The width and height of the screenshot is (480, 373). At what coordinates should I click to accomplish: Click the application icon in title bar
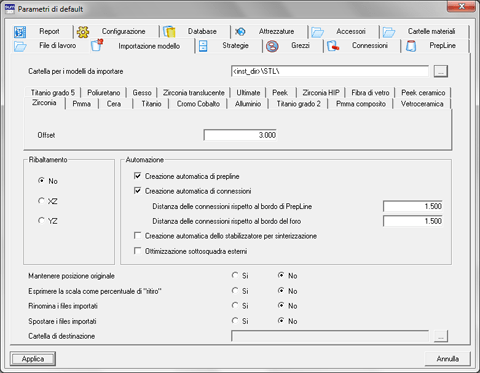[9, 9]
